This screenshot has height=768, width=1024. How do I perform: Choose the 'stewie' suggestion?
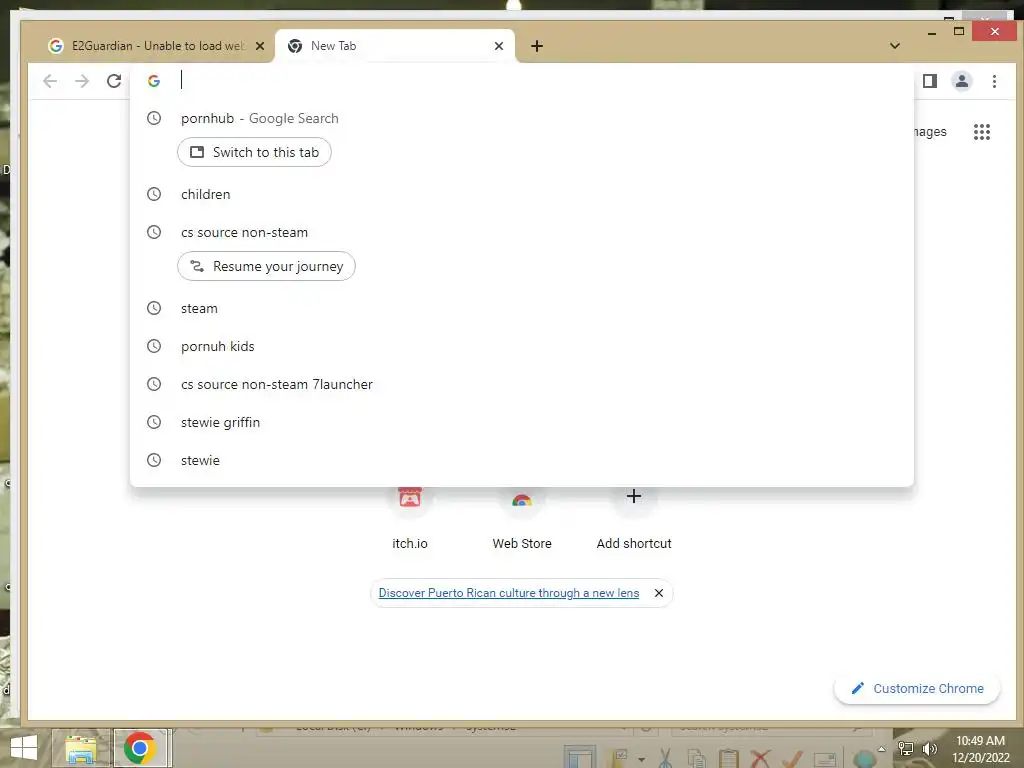pyautogui.click(x=522, y=460)
